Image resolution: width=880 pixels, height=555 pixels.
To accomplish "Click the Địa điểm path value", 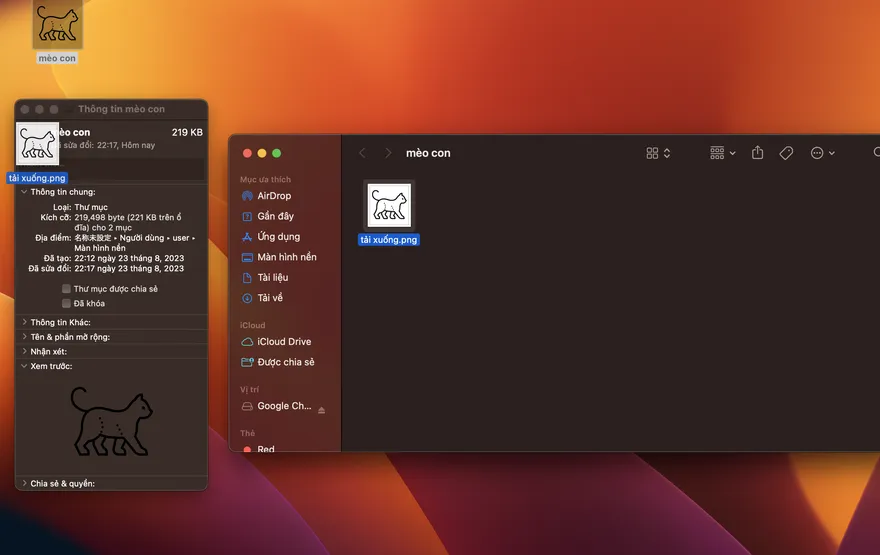I will click(135, 243).
